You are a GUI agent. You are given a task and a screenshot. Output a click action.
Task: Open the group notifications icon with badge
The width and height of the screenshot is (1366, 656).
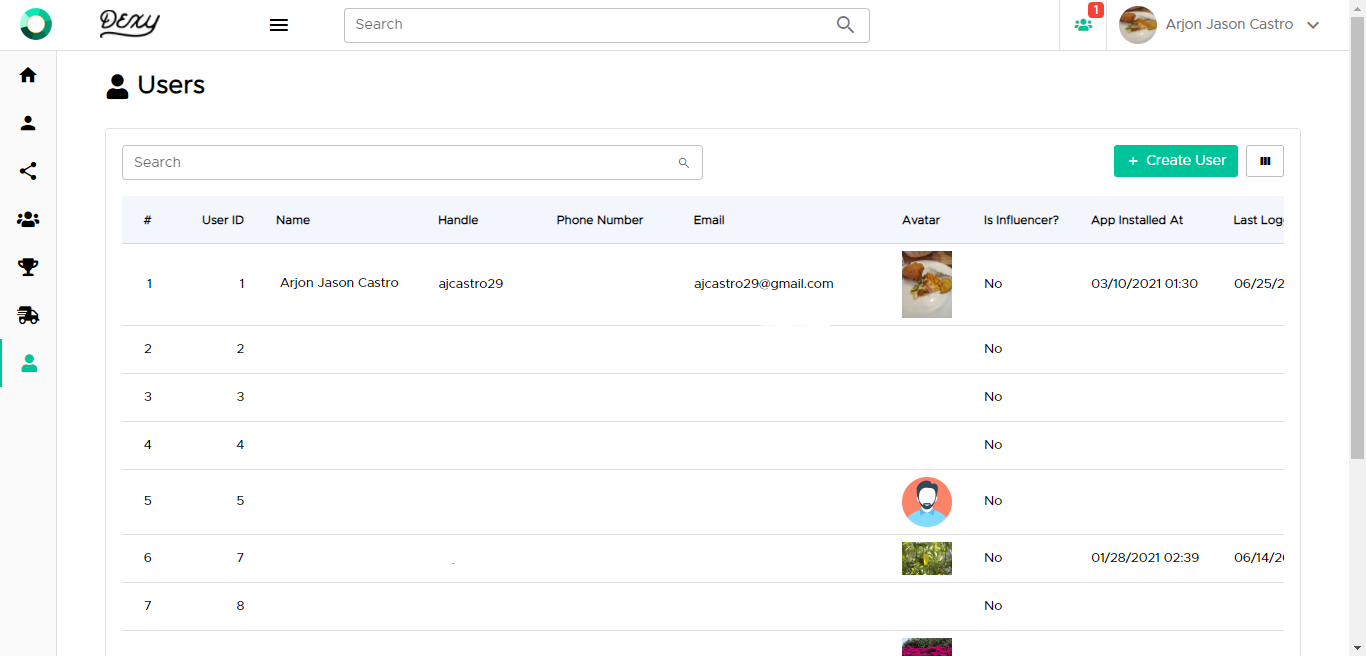[1084, 24]
